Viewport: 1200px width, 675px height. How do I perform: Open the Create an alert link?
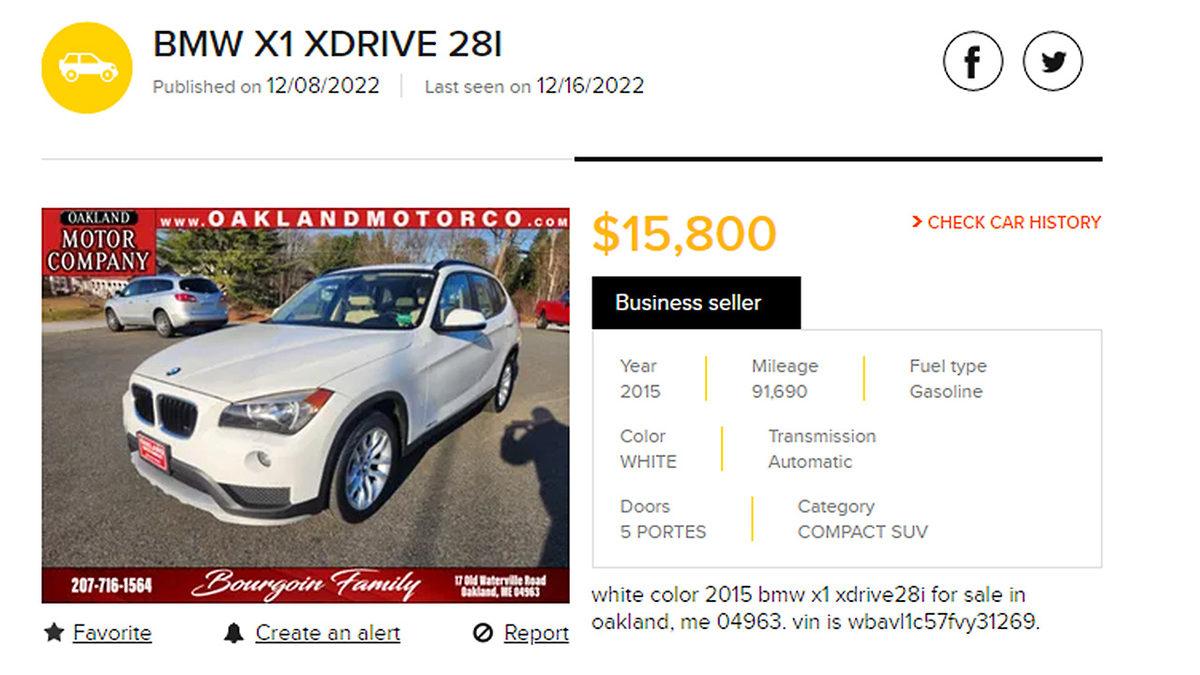pos(328,633)
